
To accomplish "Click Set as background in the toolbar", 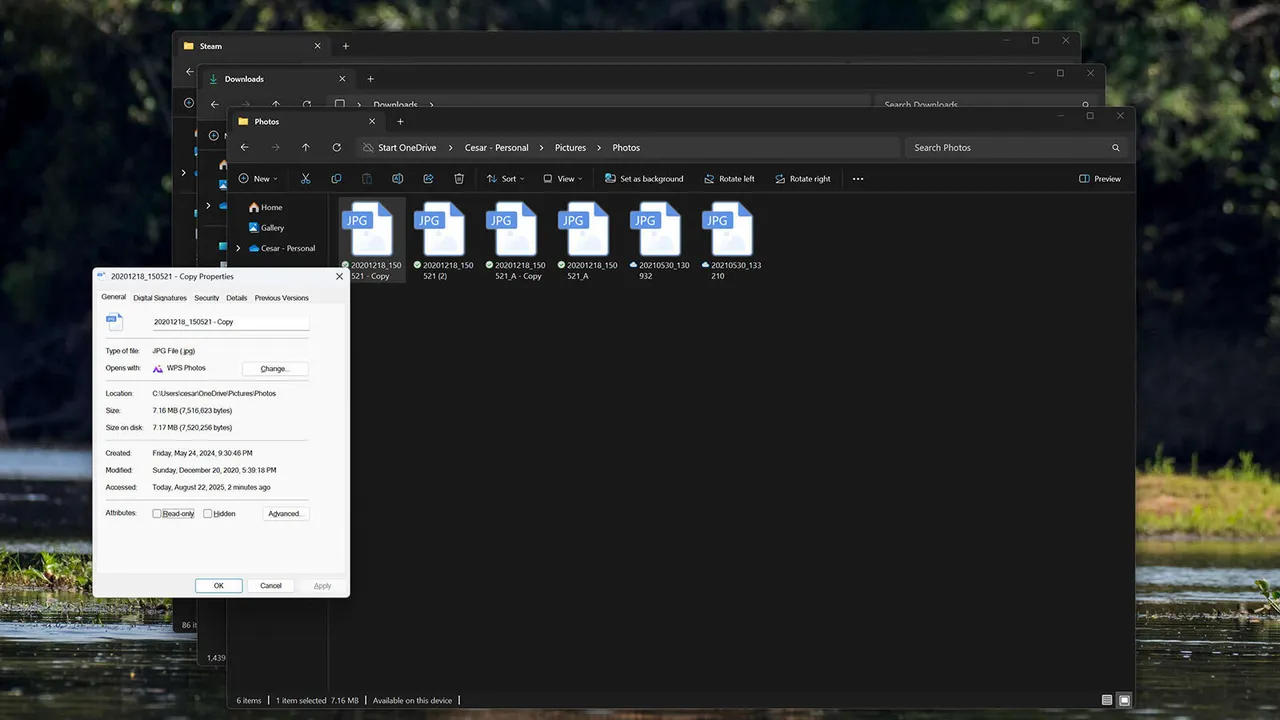I will point(646,178).
